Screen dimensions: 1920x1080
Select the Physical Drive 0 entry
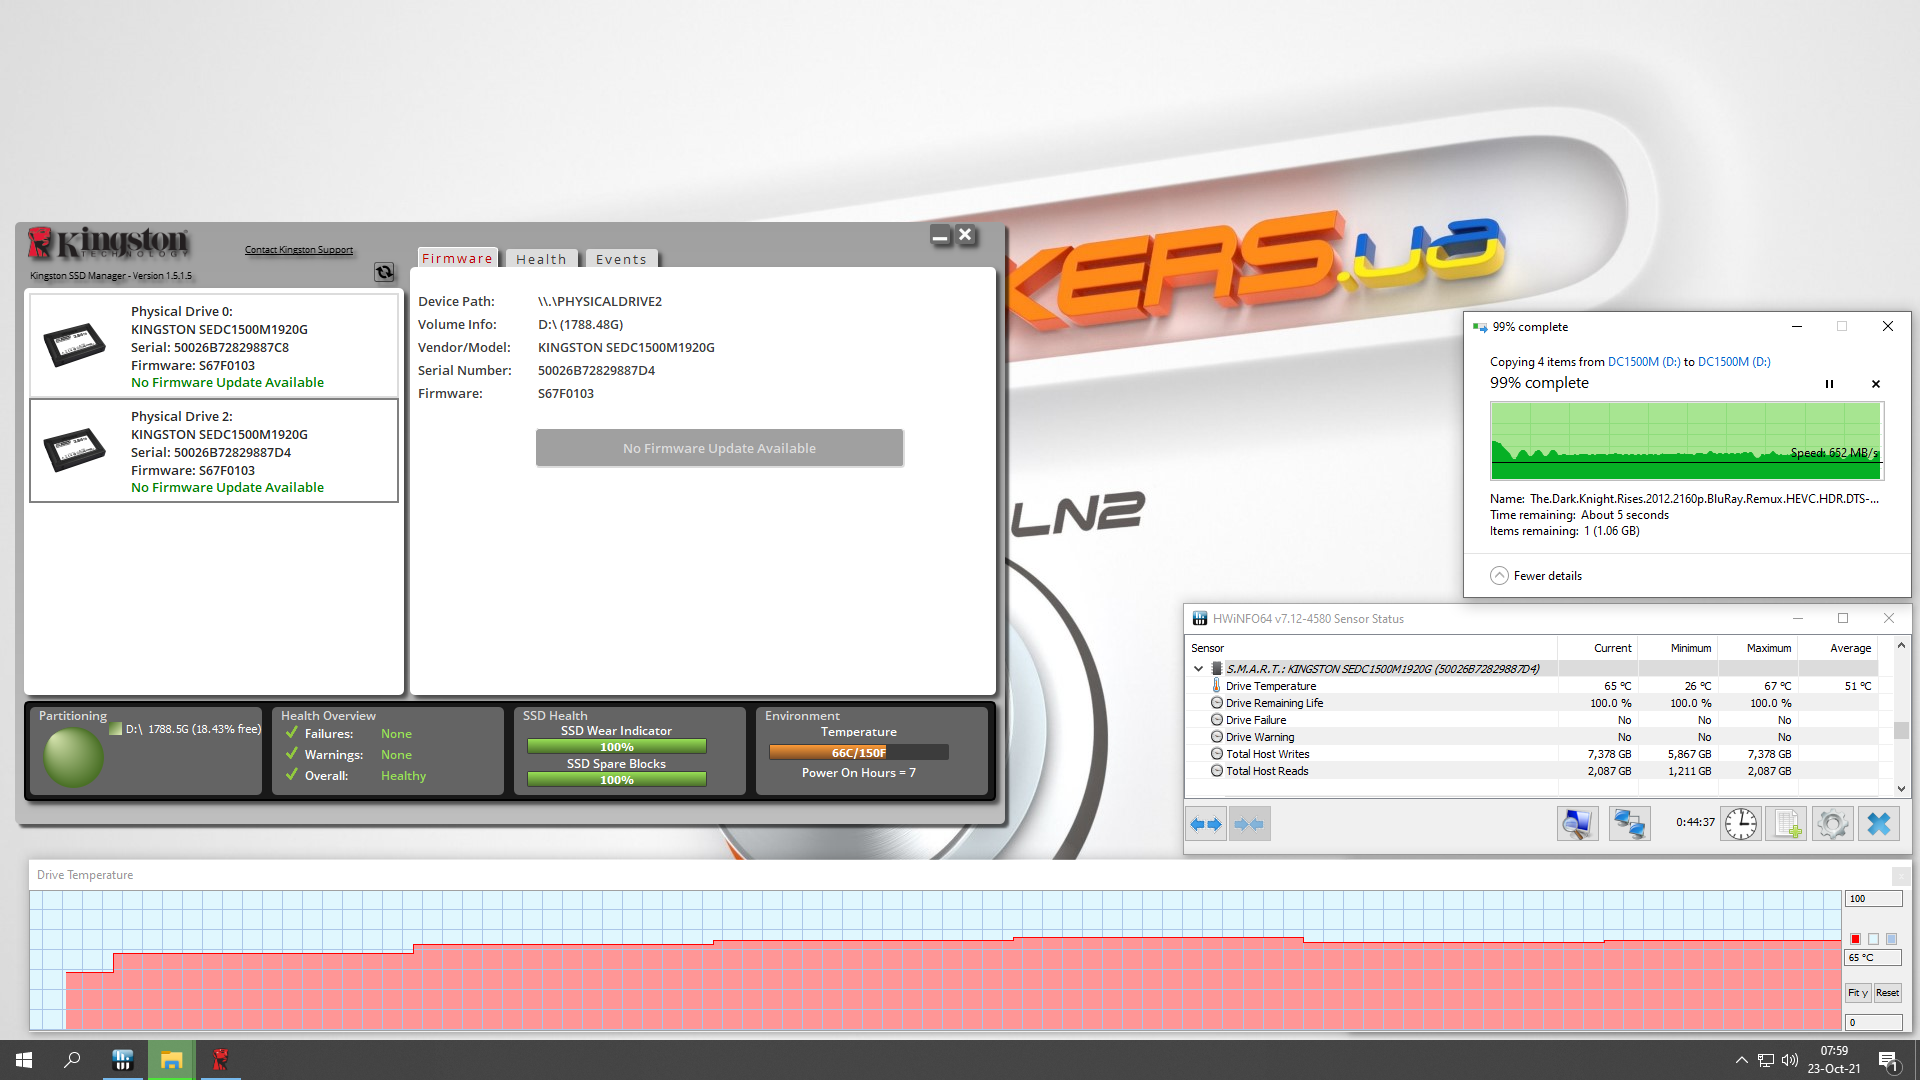click(214, 346)
